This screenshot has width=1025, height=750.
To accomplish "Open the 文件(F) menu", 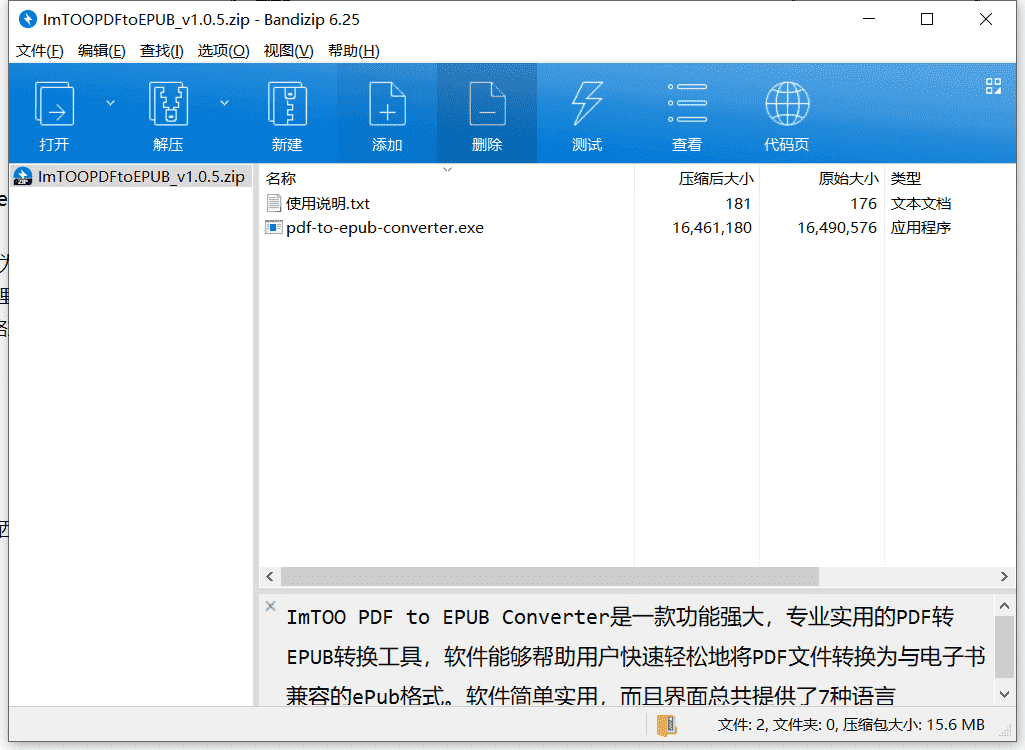I will [x=39, y=51].
